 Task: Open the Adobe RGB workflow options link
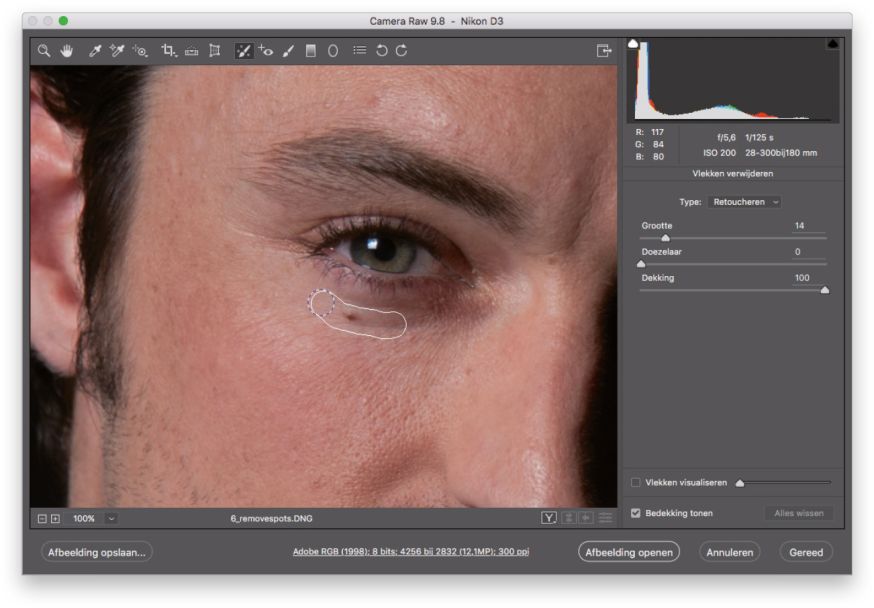(410, 552)
